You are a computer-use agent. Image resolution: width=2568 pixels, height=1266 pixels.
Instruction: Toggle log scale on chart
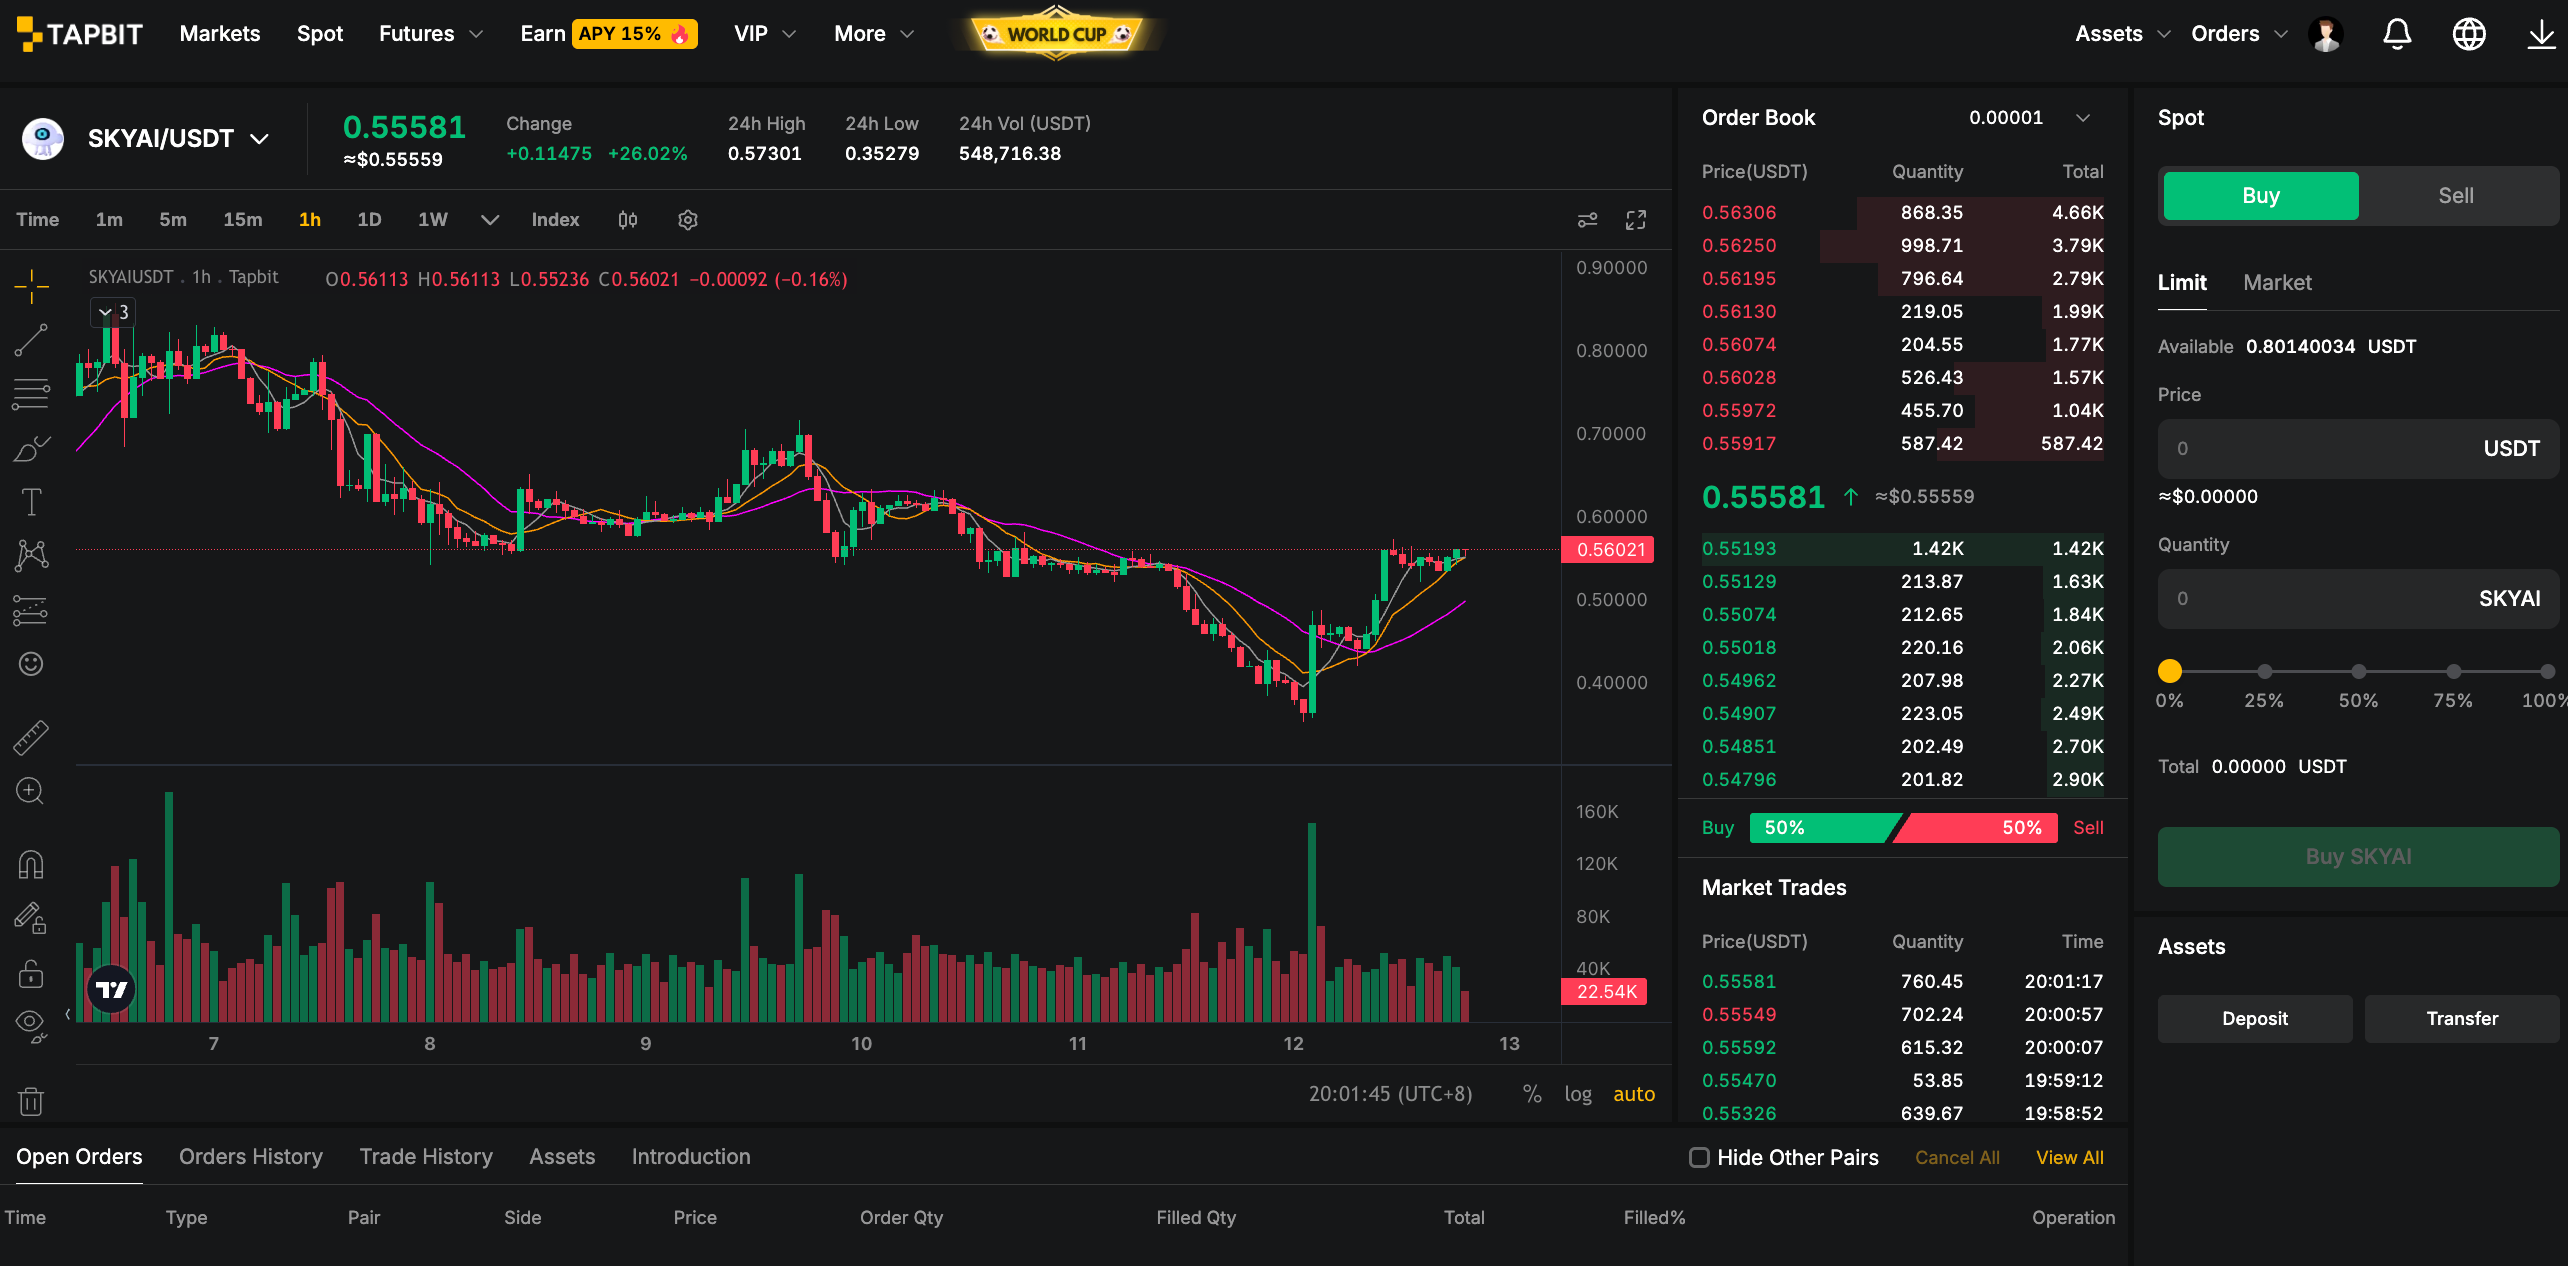(x=1578, y=1094)
